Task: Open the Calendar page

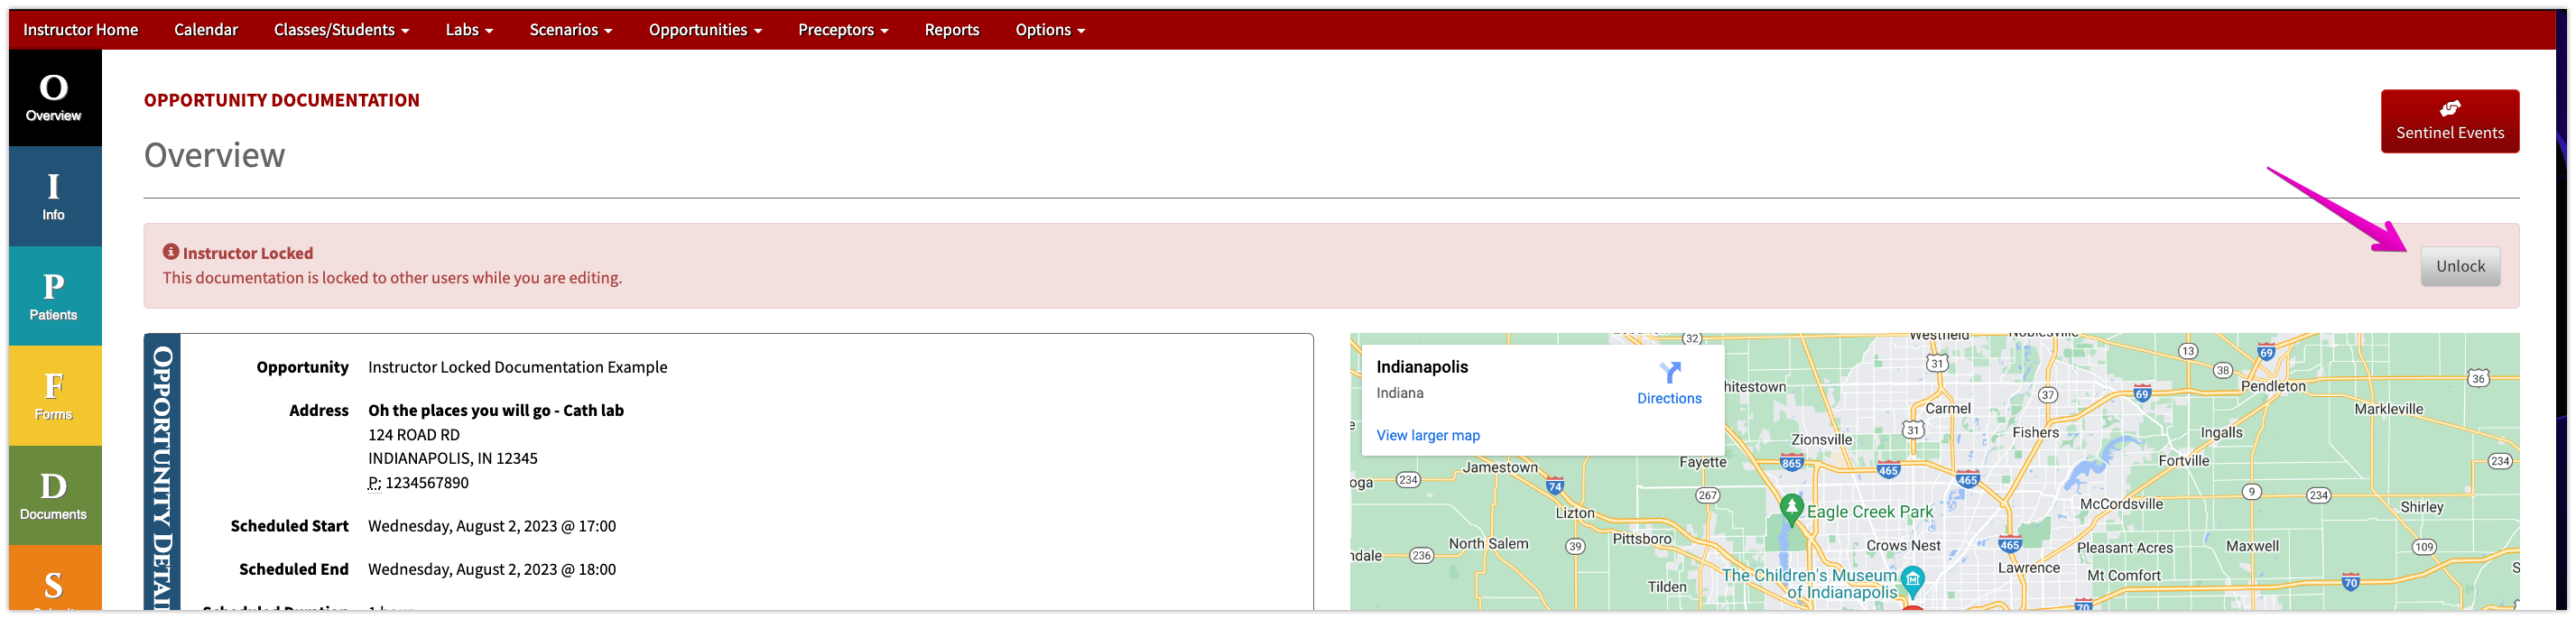Action: click(206, 30)
